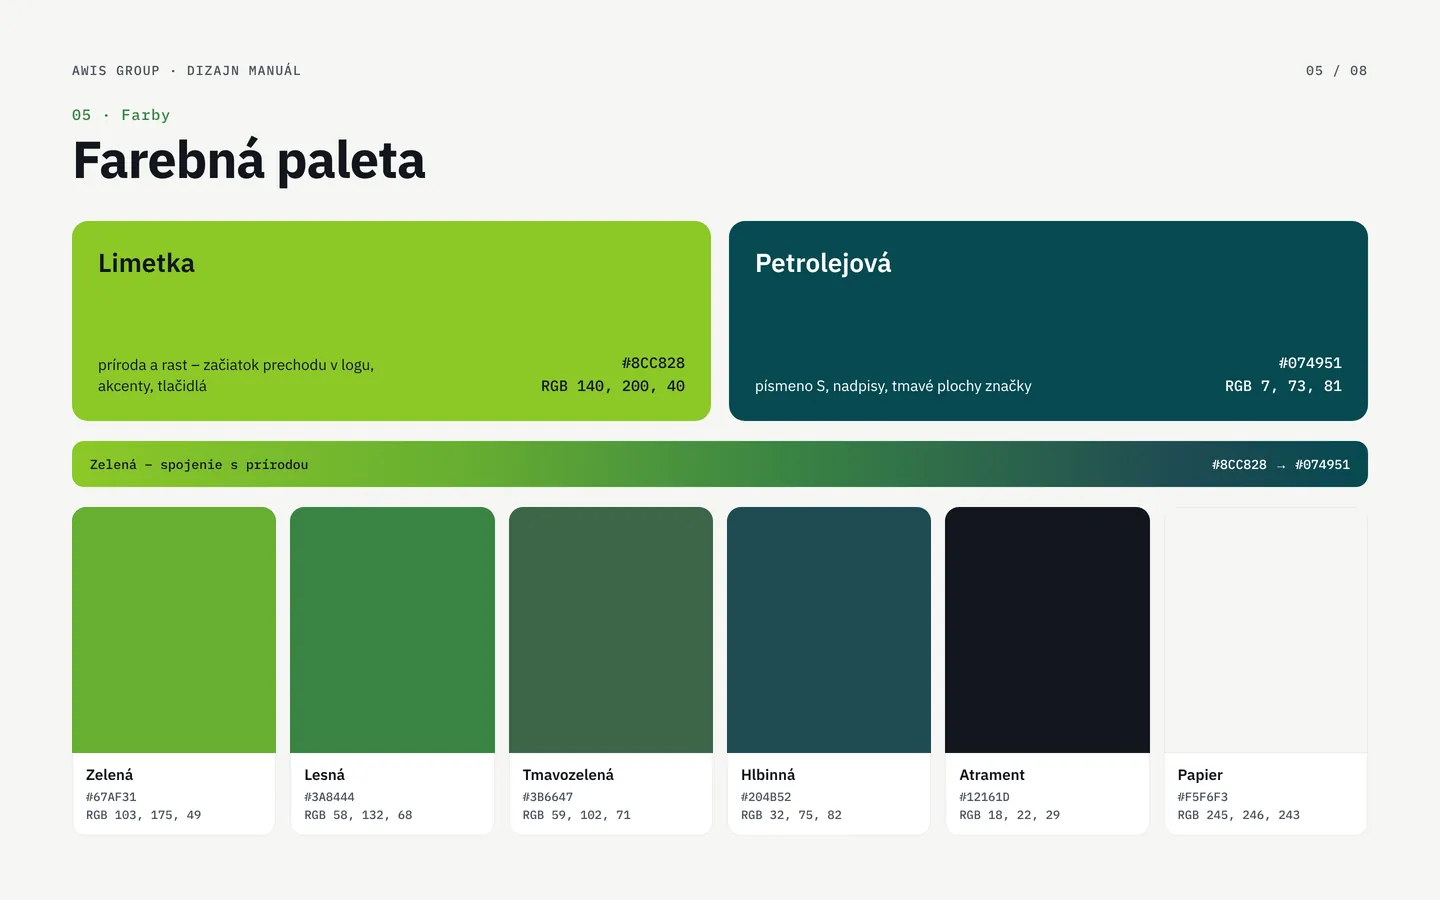
Task: Click RGB 7, 73, 81 value
Action: 1283,386
